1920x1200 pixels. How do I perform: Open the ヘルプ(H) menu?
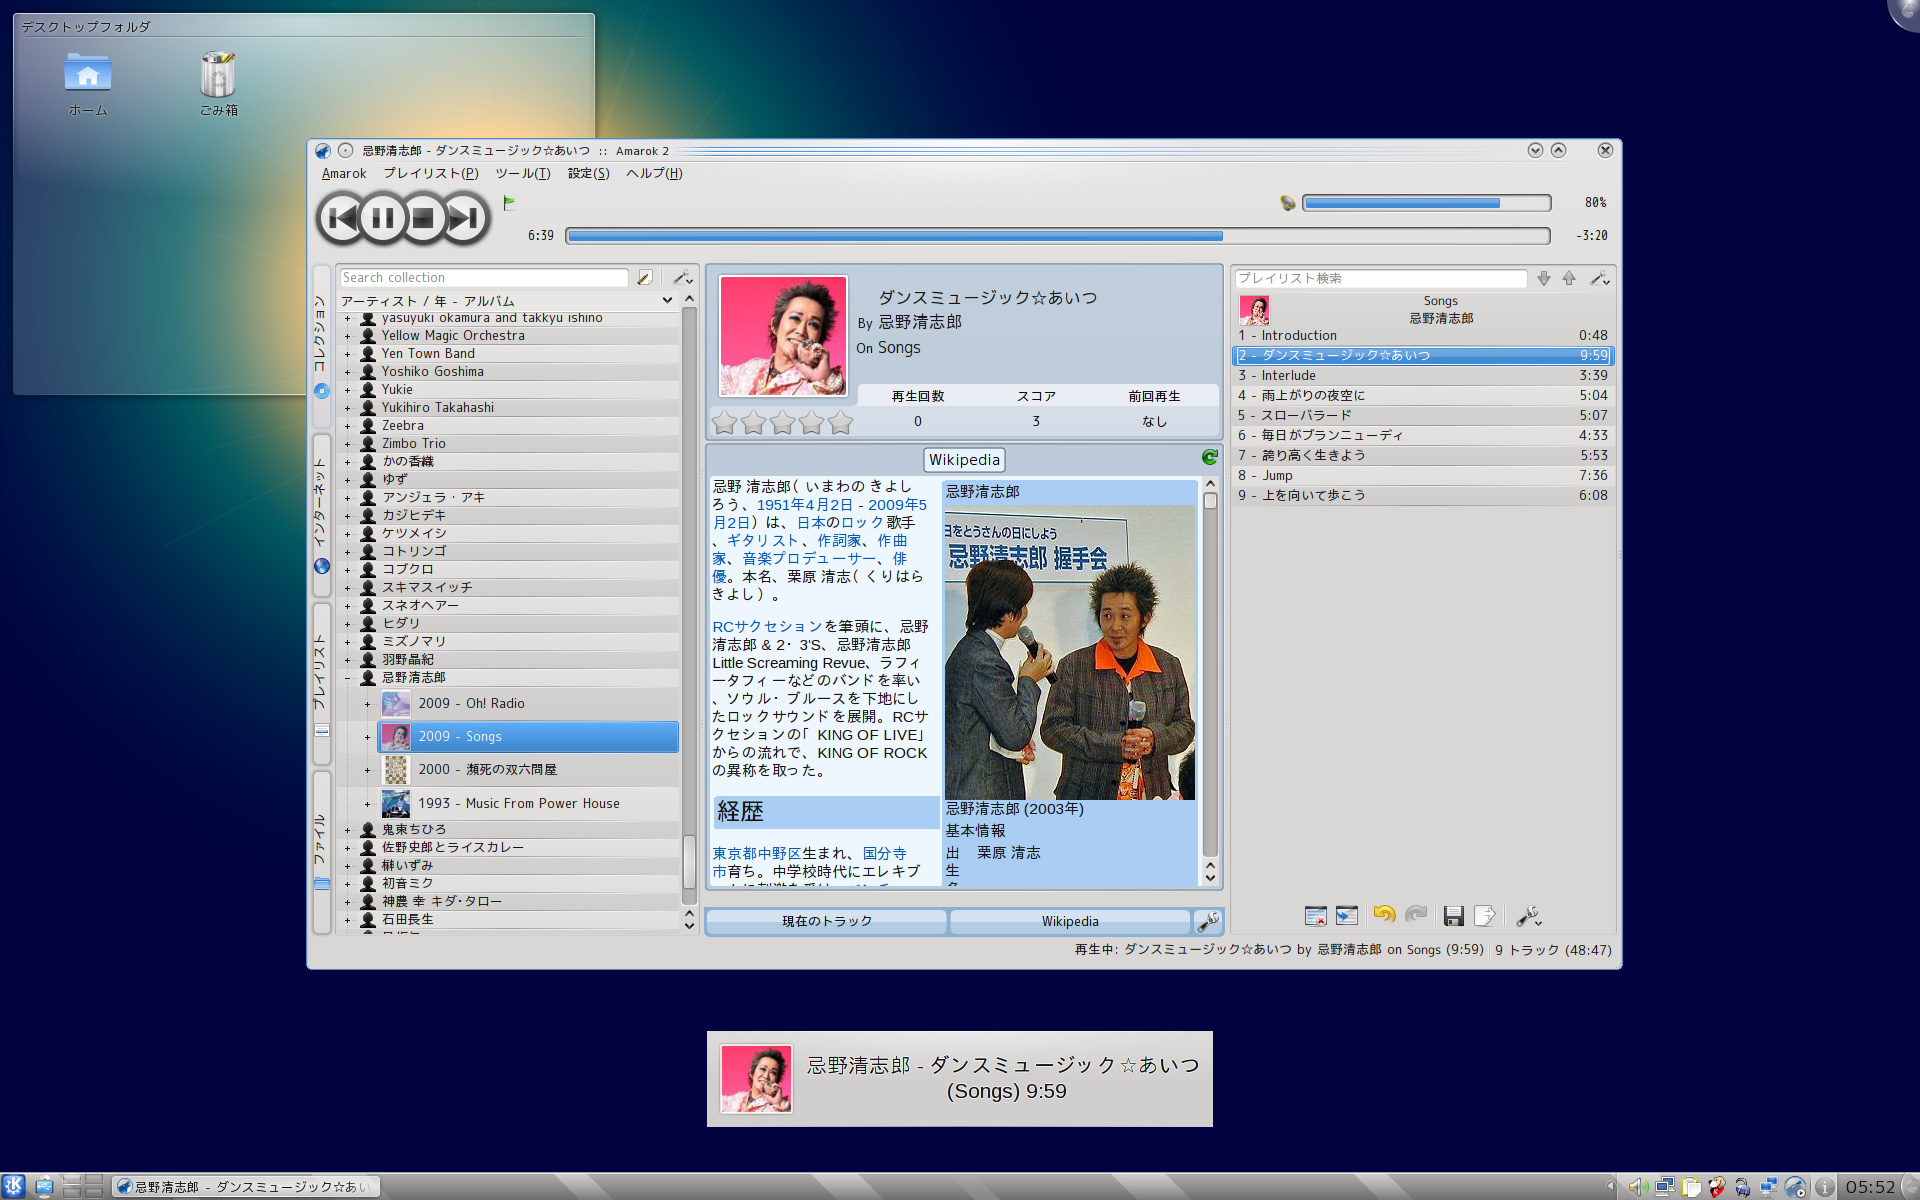point(654,173)
